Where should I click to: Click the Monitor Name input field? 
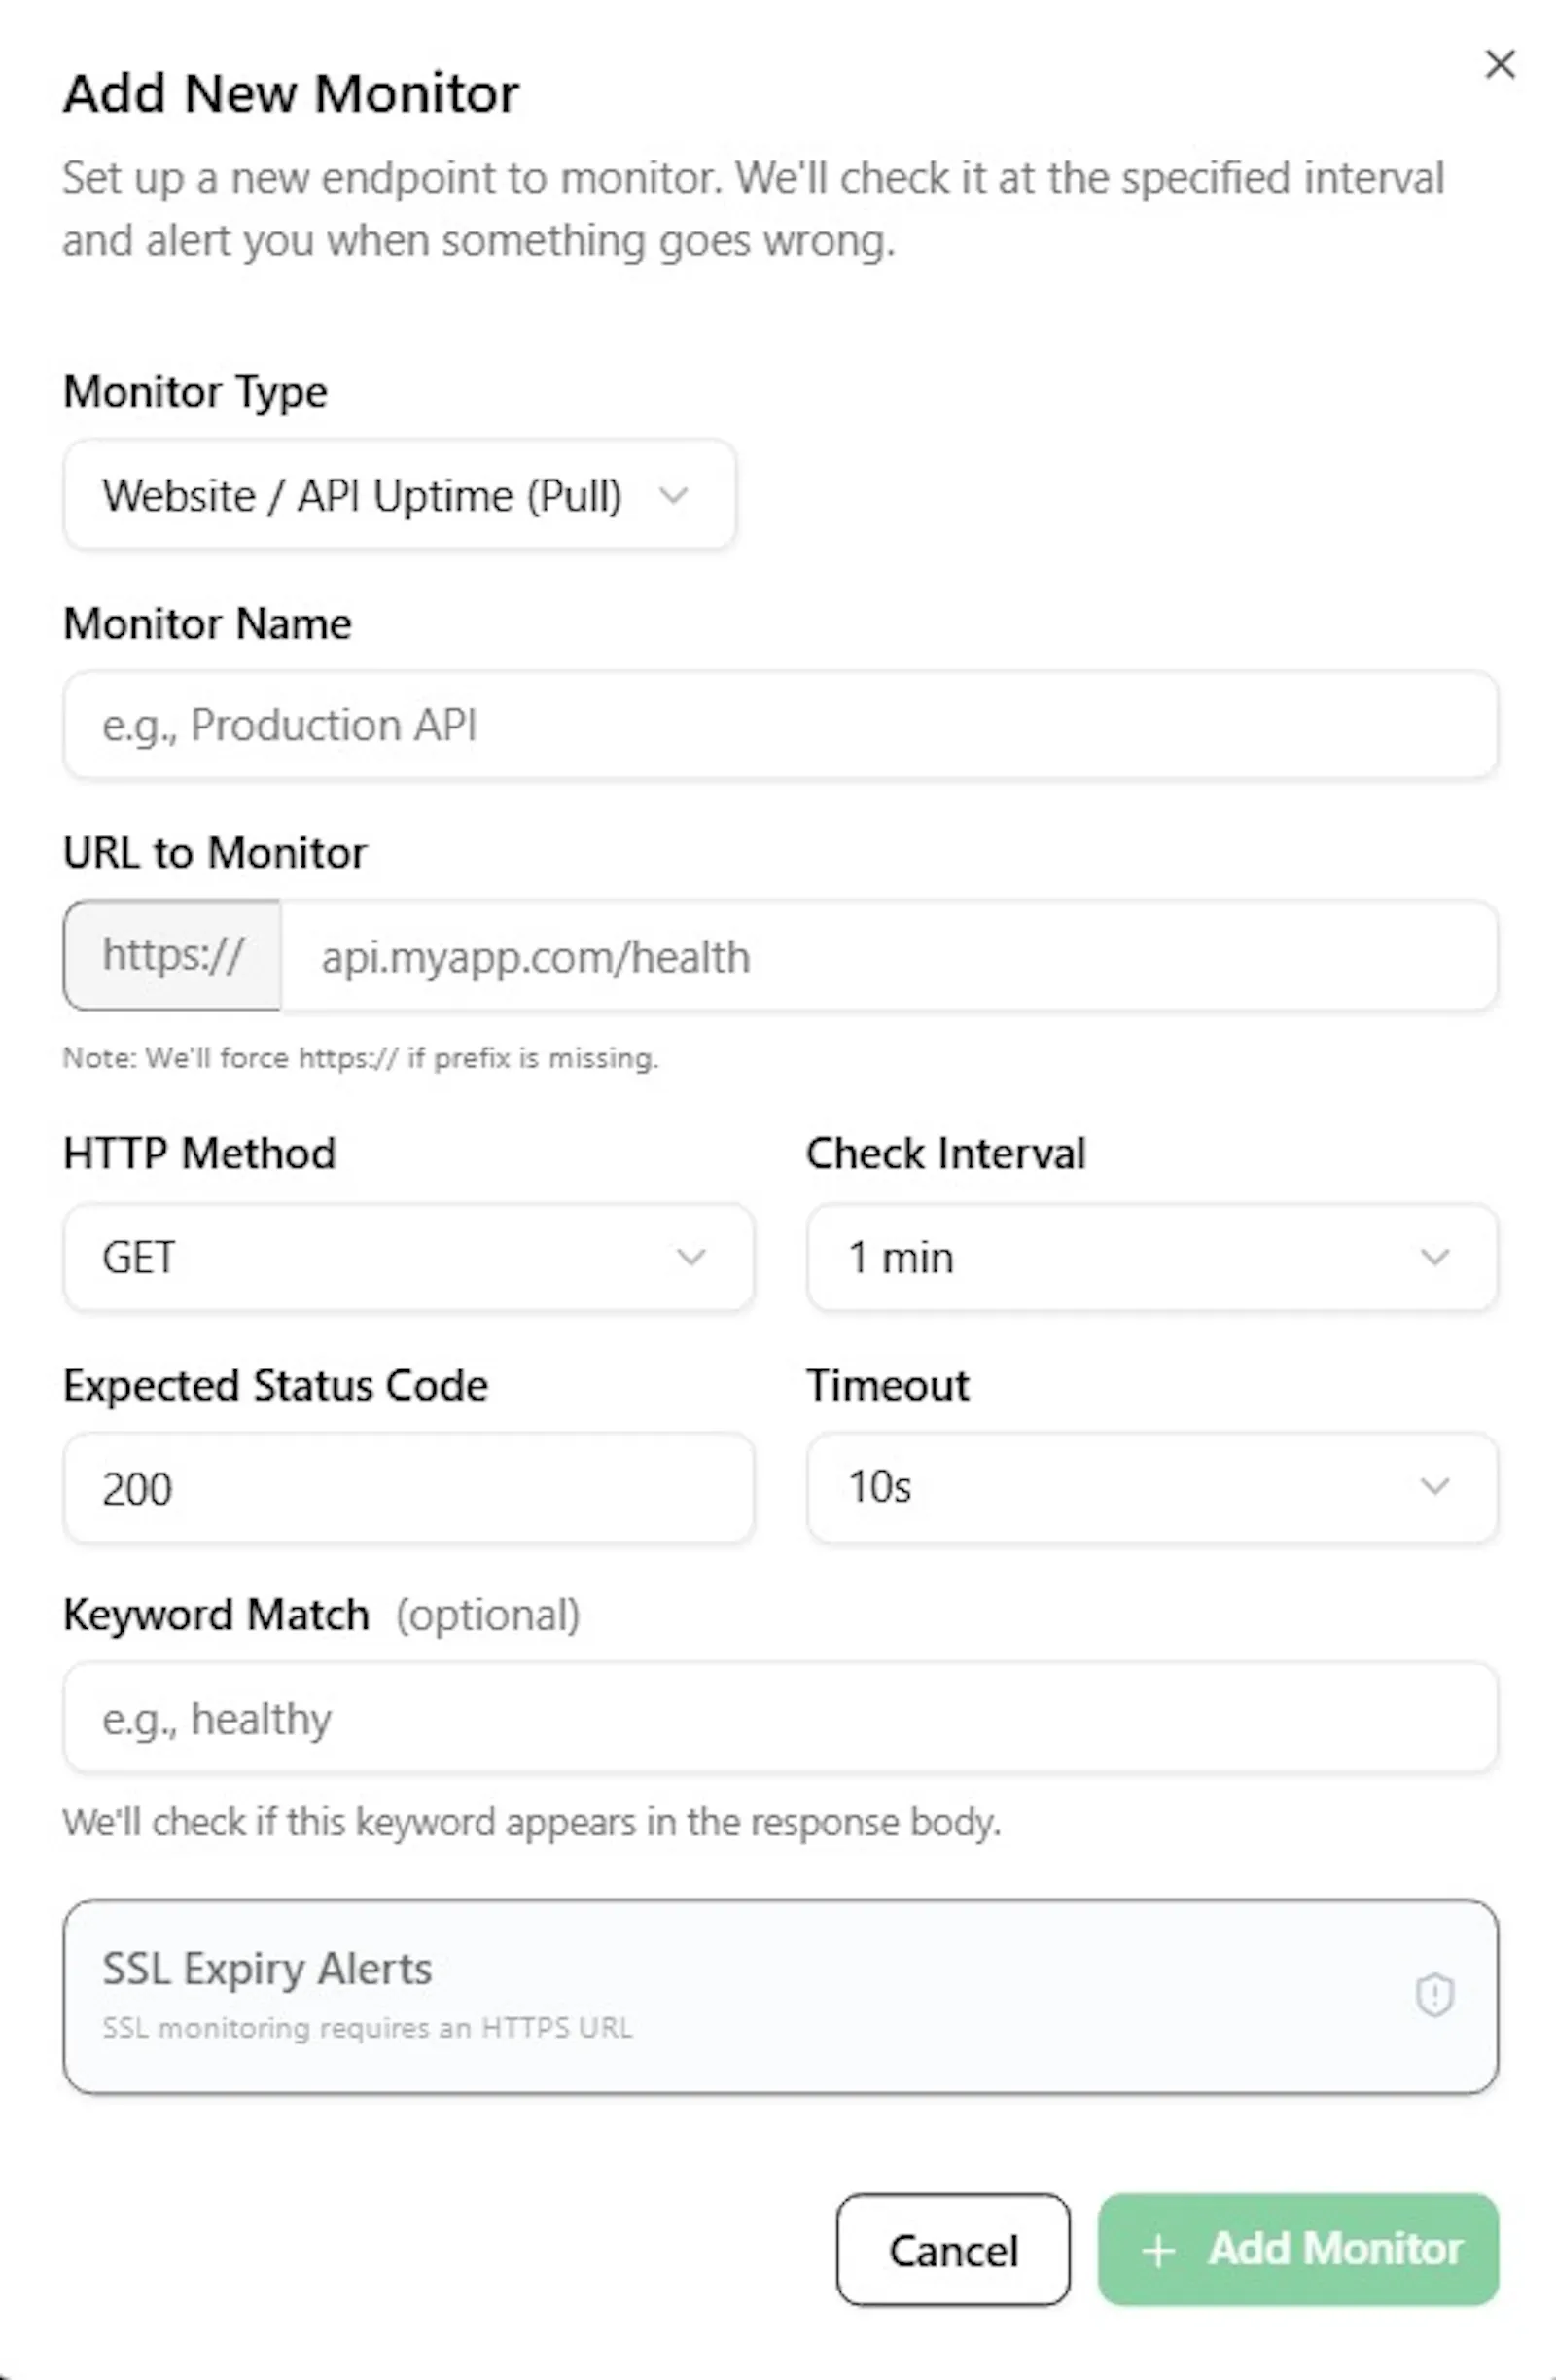click(x=780, y=725)
